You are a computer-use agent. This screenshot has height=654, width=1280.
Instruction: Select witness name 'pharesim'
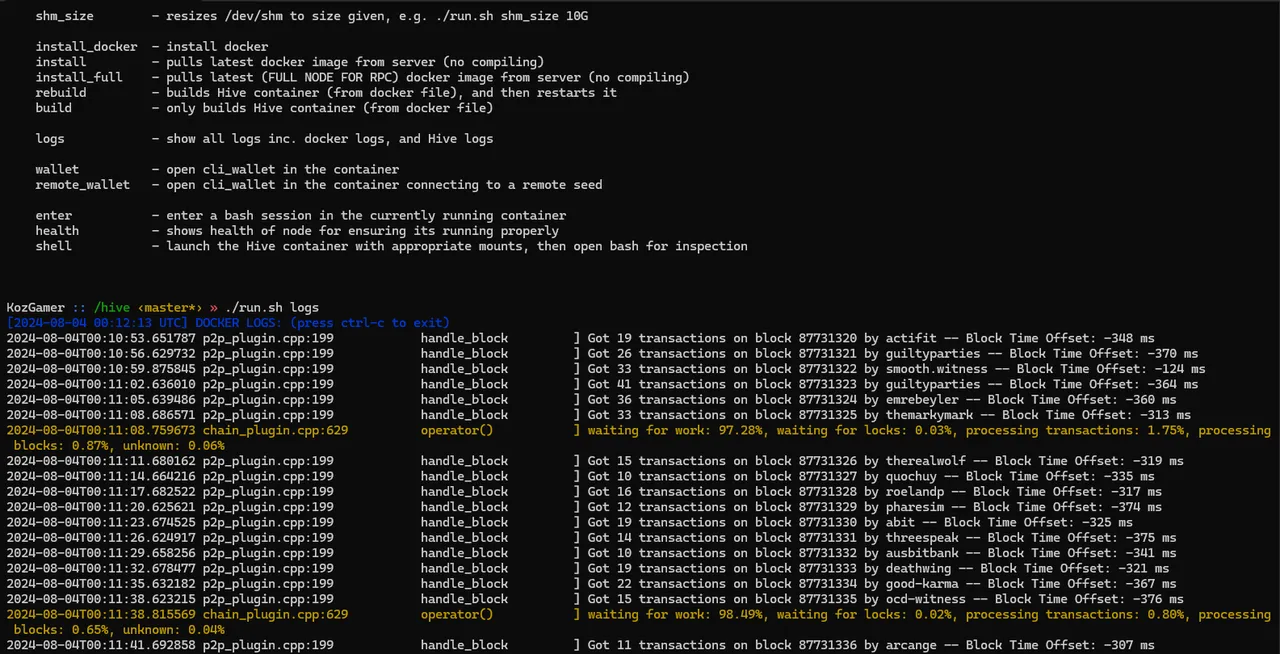point(916,507)
